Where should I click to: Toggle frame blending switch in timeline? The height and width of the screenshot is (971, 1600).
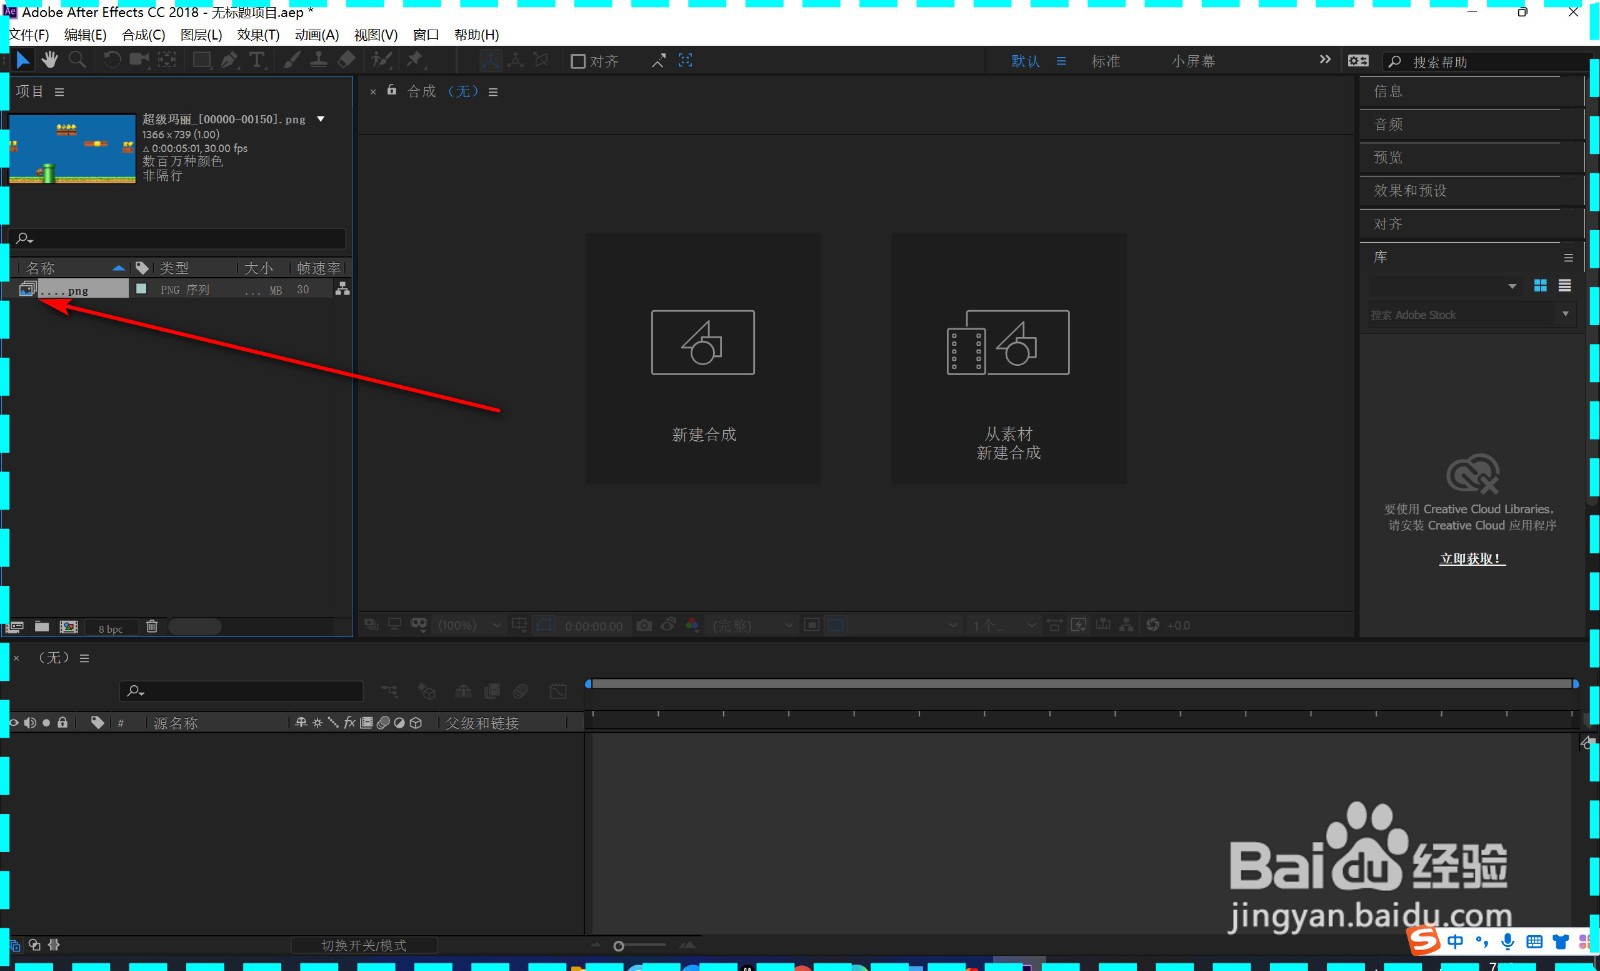coord(492,691)
